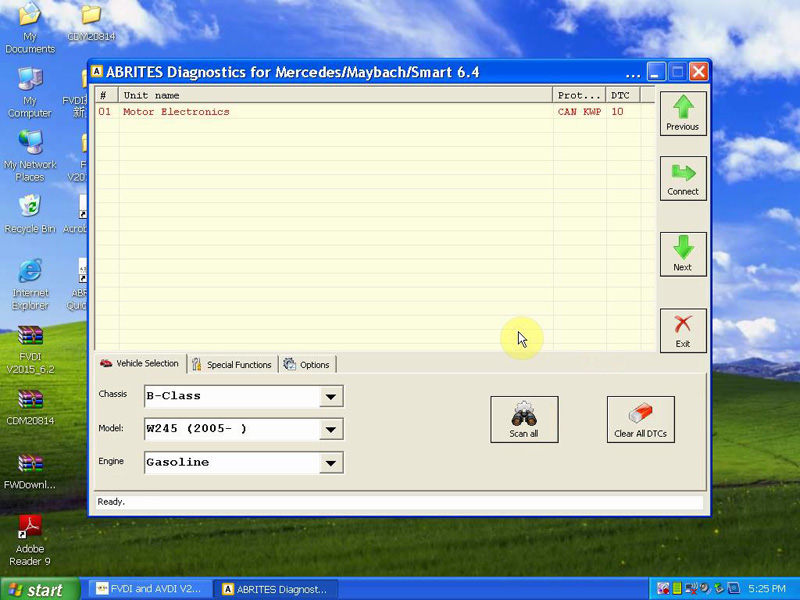Screen dimensions: 800x600
Task: Select Motor Electronics unit row
Action: (x=176, y=112)
